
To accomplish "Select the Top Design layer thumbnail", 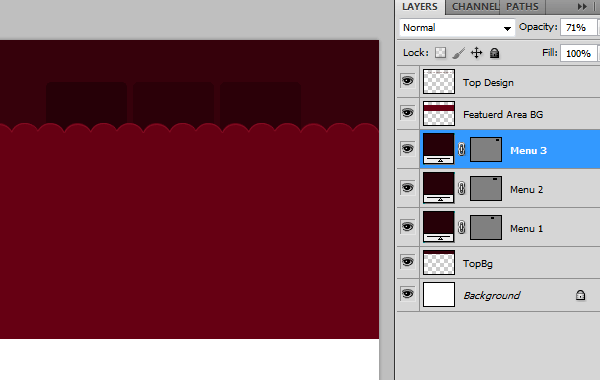I will [x=439, y=82].
